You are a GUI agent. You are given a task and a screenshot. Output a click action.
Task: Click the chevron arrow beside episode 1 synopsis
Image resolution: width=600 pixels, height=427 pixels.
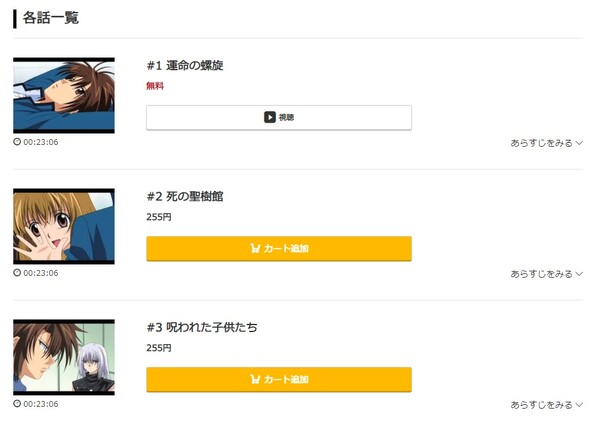(579, 143)
